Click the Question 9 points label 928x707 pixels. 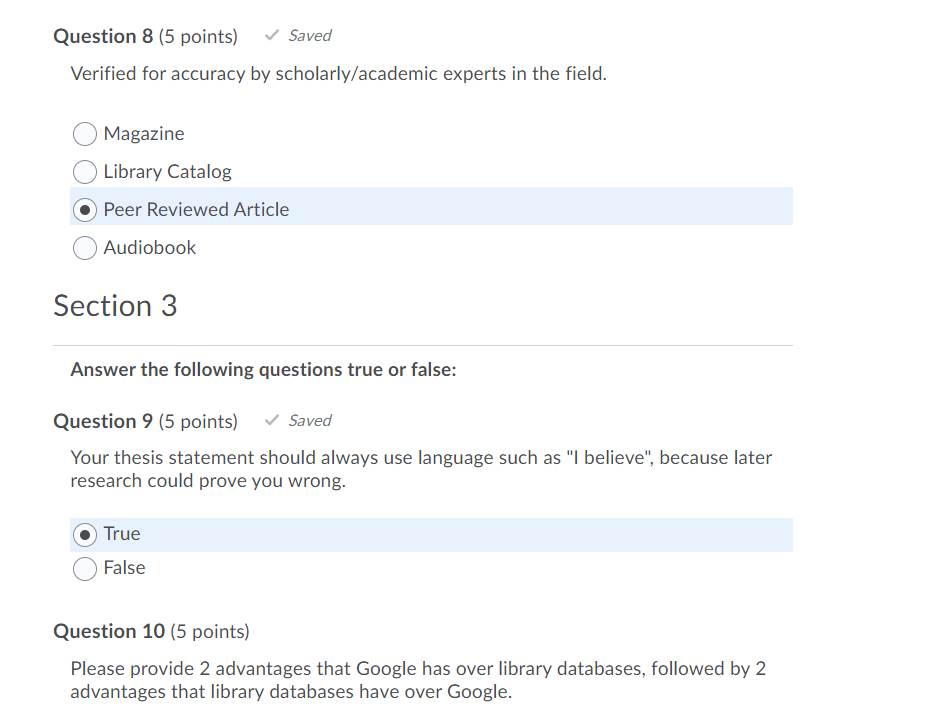tap(199, 420)
